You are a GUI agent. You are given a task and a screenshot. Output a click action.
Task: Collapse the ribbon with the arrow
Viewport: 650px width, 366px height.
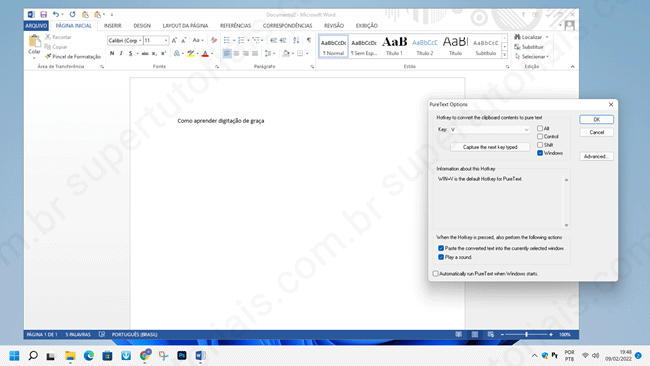(572, 66)
